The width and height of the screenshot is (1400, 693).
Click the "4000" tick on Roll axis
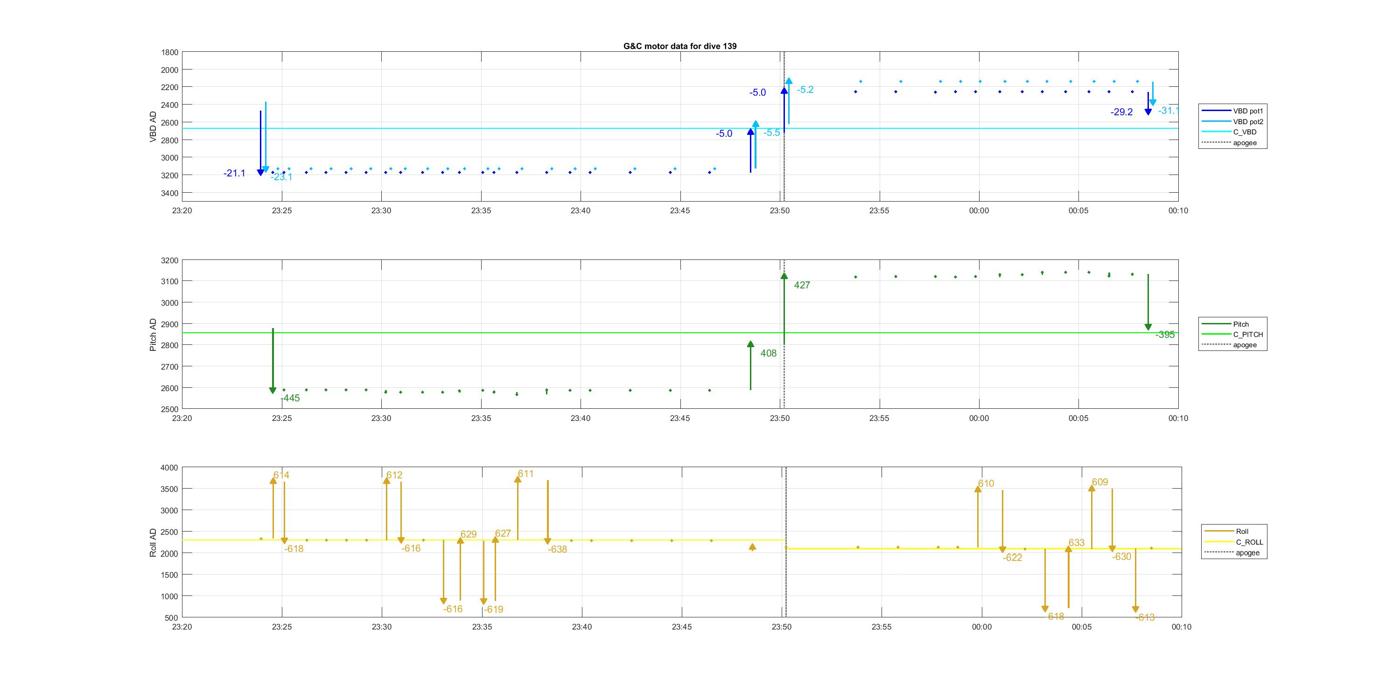(x=170, y=467)
